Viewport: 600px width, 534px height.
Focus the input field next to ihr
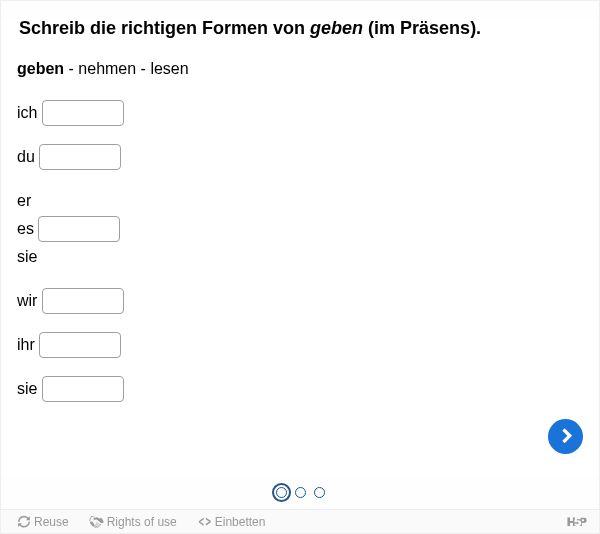(x=80, y=345)
